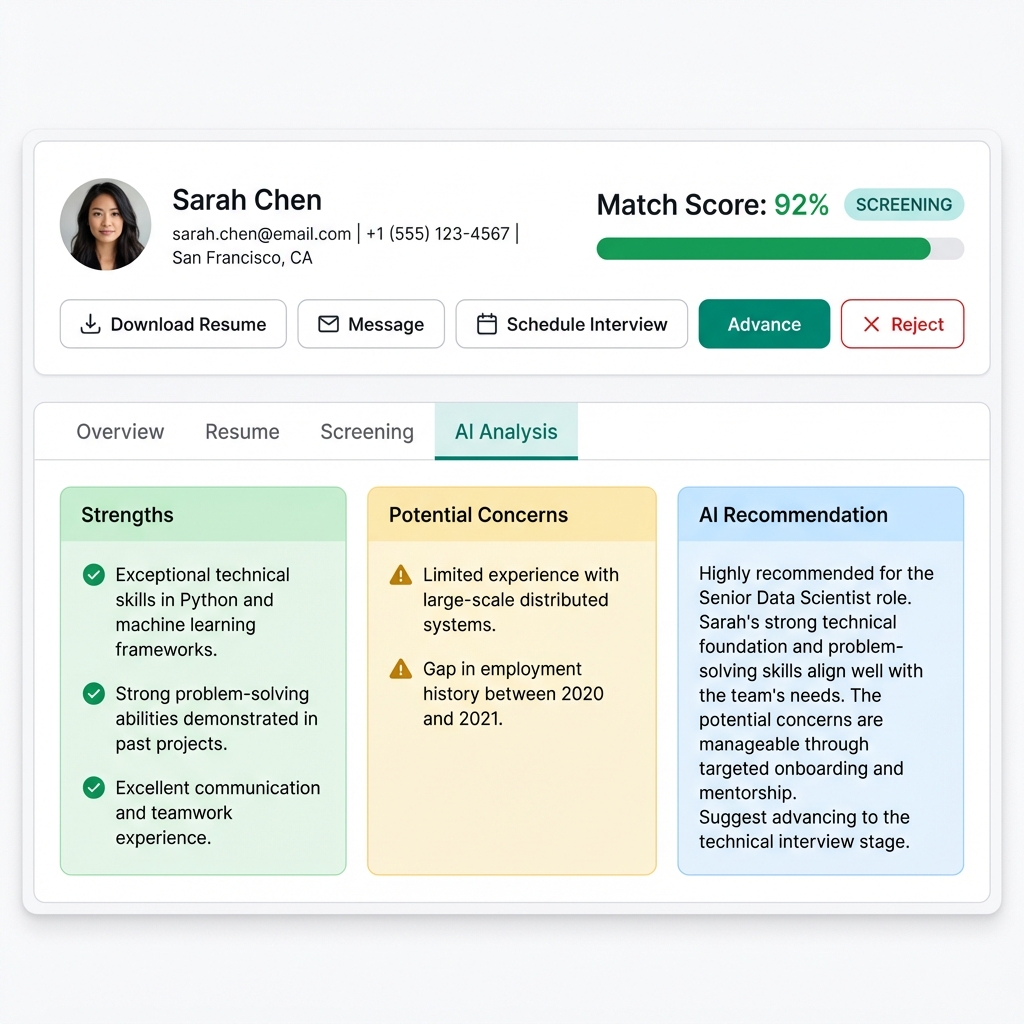The width and height of the screenshot is (1024, 1024).
Task: Select the AI Analysis tab
Action: tap(505, 431)
